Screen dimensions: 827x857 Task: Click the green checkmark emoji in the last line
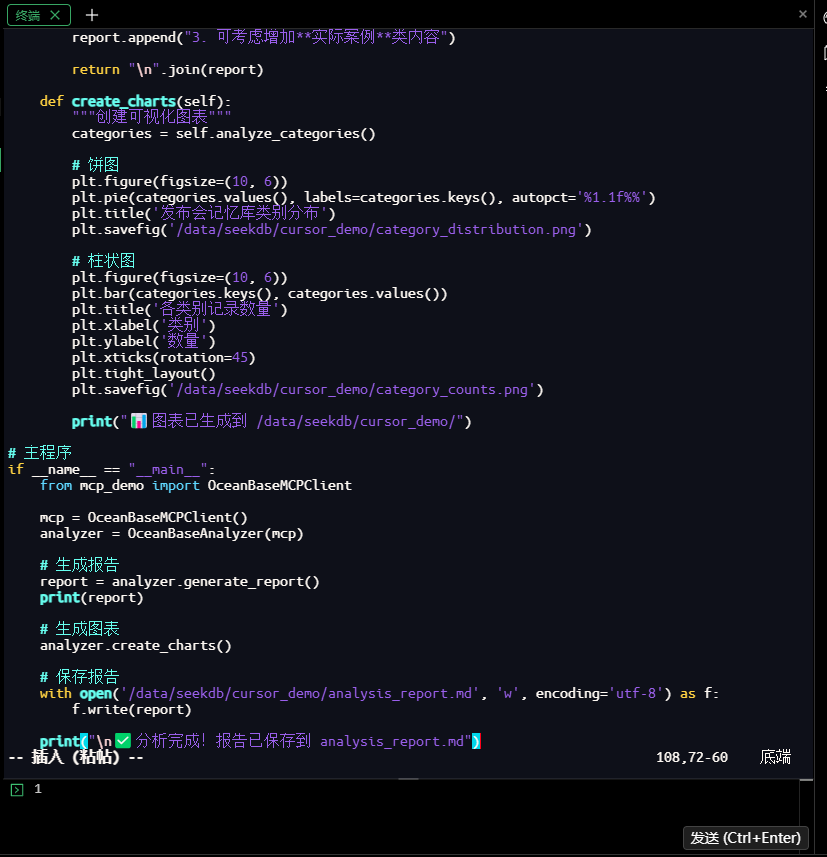coord(123,741)
